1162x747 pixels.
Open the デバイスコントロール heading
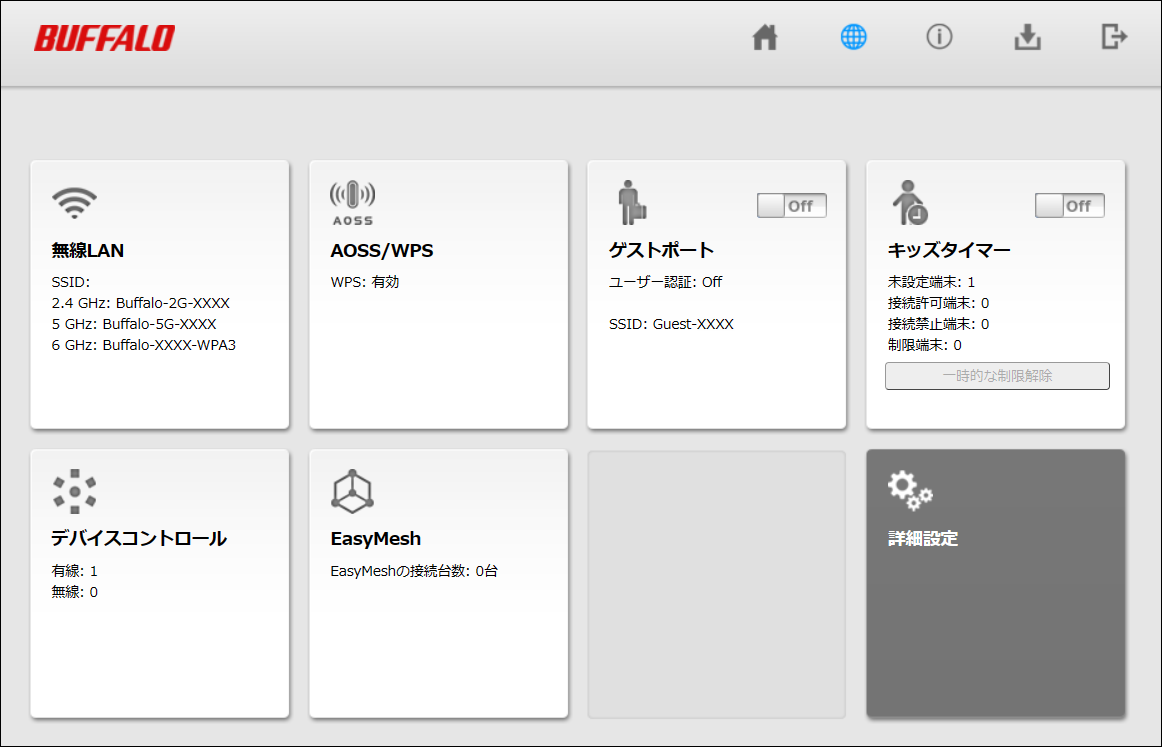[x=139, y=539]
